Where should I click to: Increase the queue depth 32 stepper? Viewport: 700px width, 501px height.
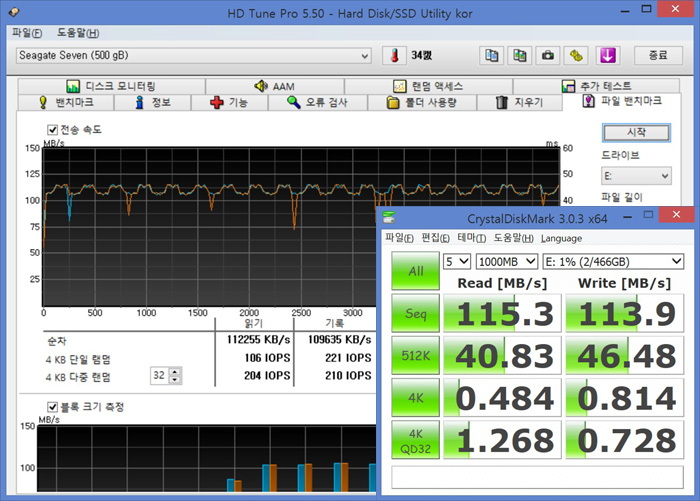[x=175, y=372]
